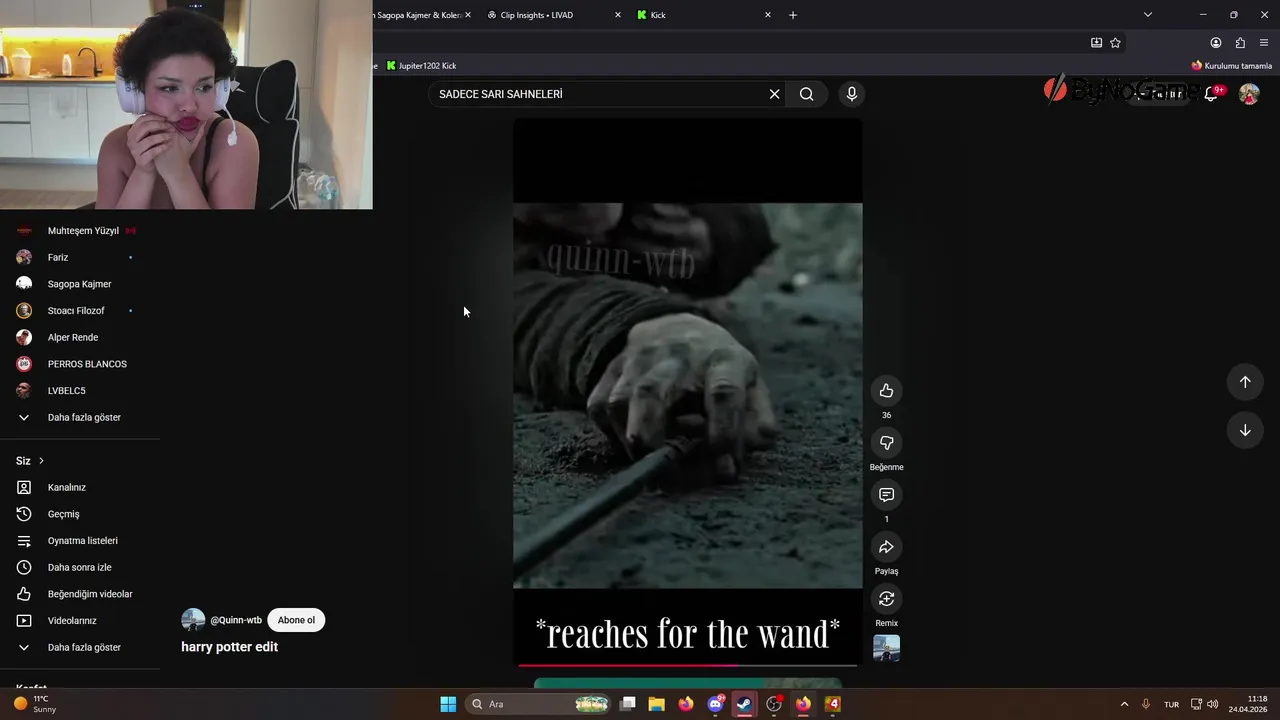Open Oynatma listeleri playlists
1280x720 pixels.
[80, 541]
